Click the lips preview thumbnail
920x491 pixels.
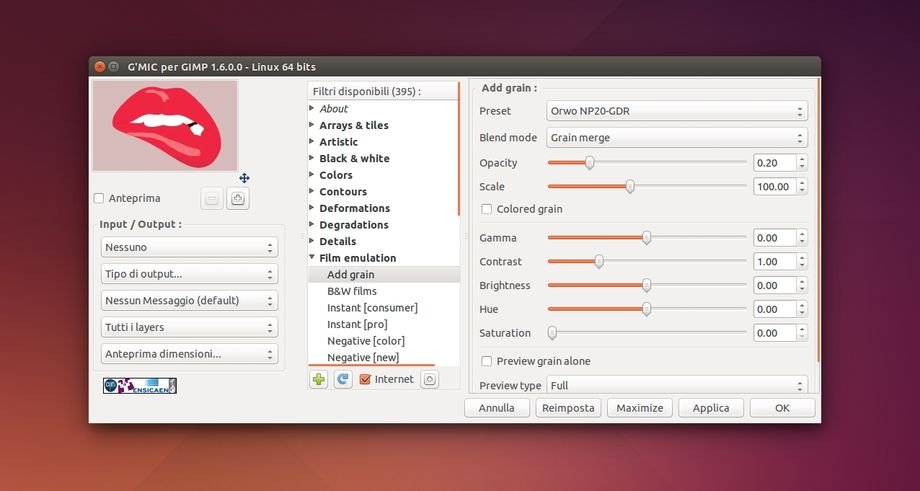pos(165,125)
